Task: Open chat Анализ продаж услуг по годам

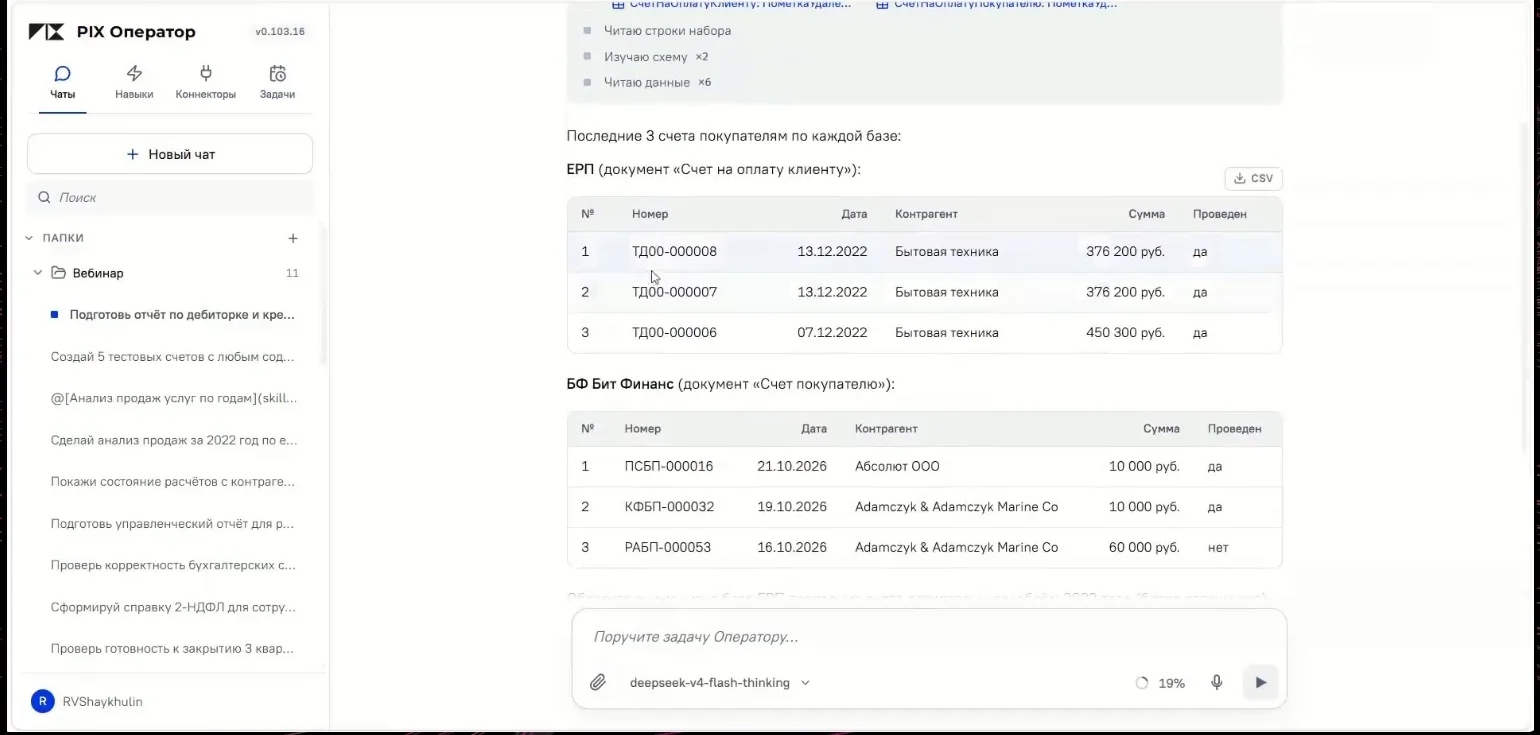Action: 172,398
